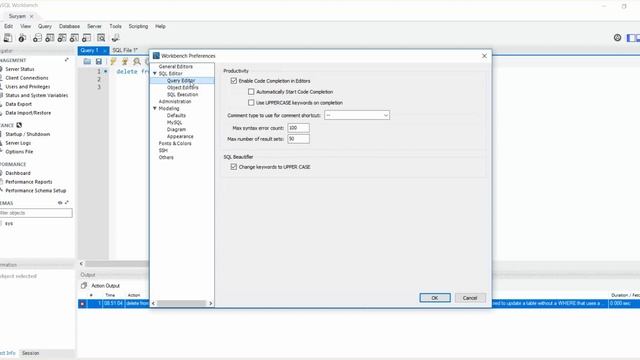Image resolution: width=640 pixels, height=360 pixels.
Task: Toggle Change keywords to UPPER CASE checkbox
Action: coord(234,167)
